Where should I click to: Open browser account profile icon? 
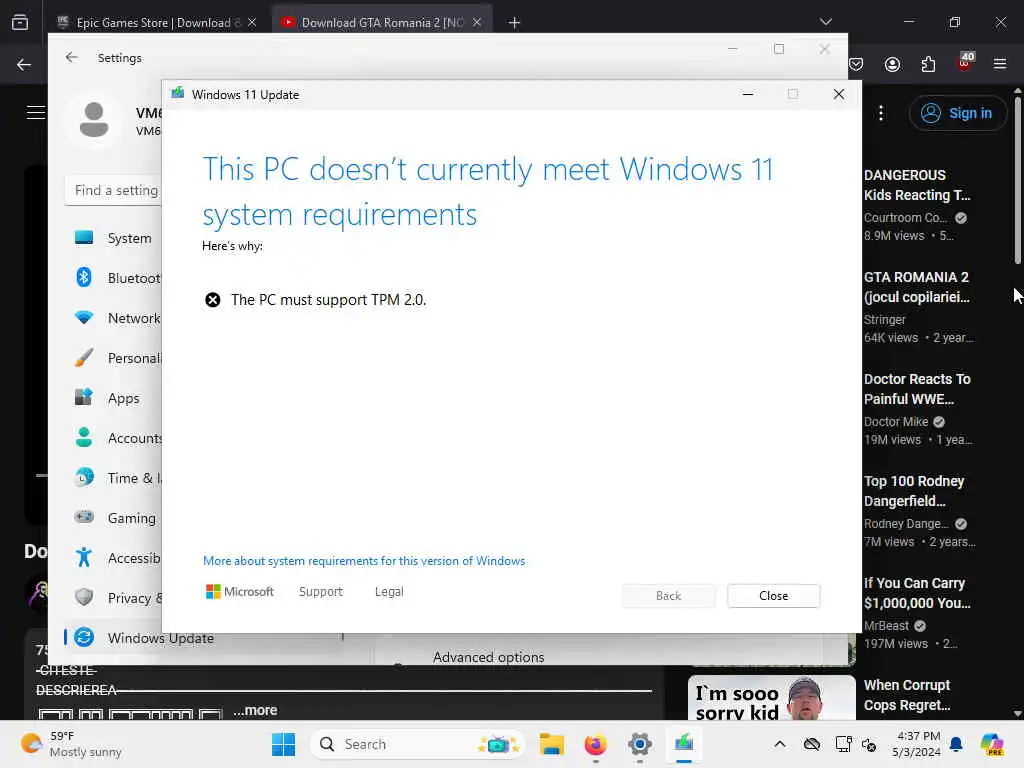tap(892, 64)
